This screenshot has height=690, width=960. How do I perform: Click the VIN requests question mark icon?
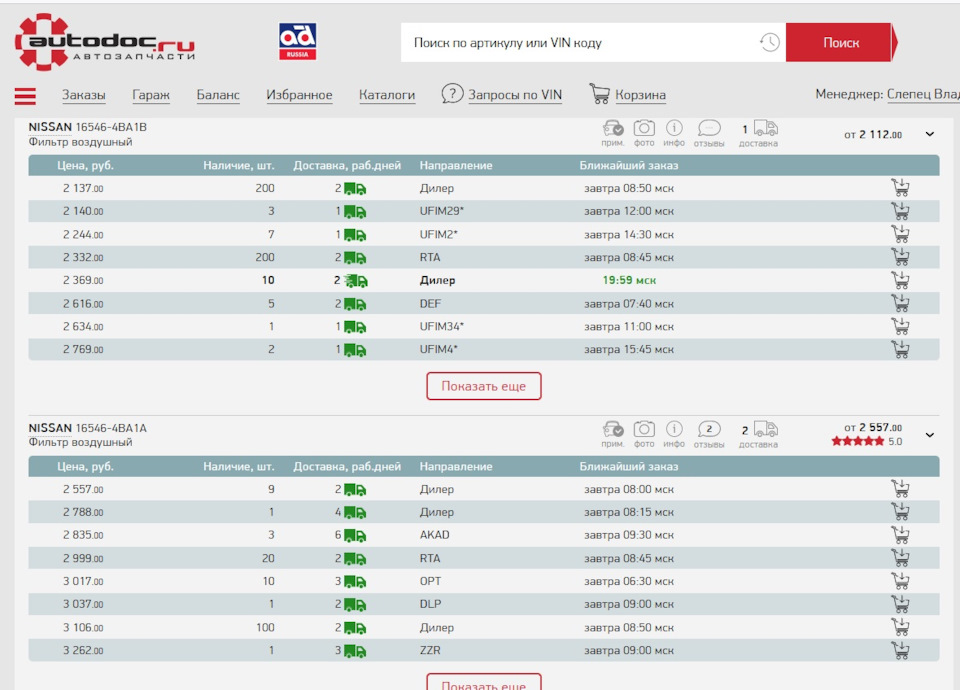tap(452, 94)
